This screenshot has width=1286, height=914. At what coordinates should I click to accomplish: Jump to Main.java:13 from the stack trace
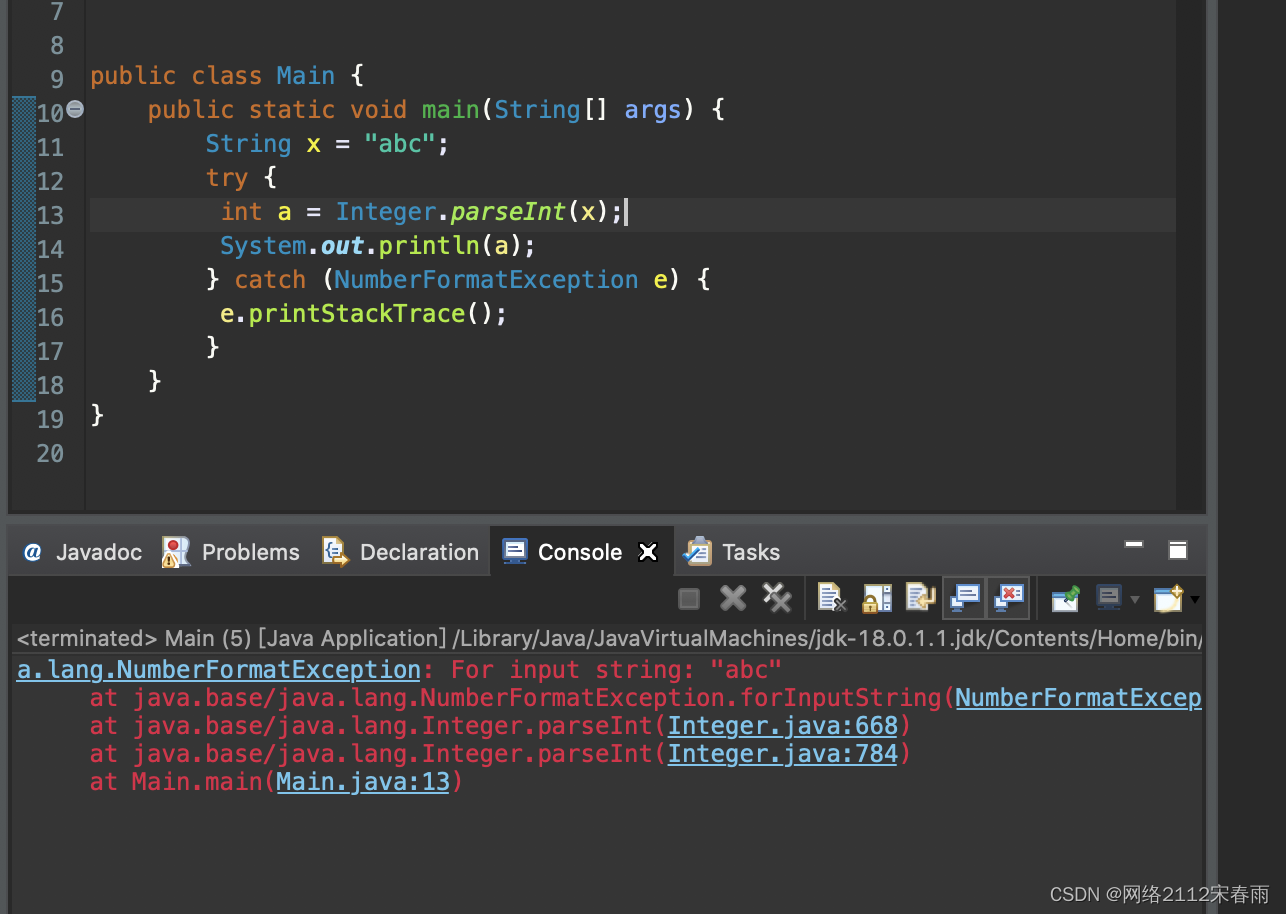(x=363, y=782)
